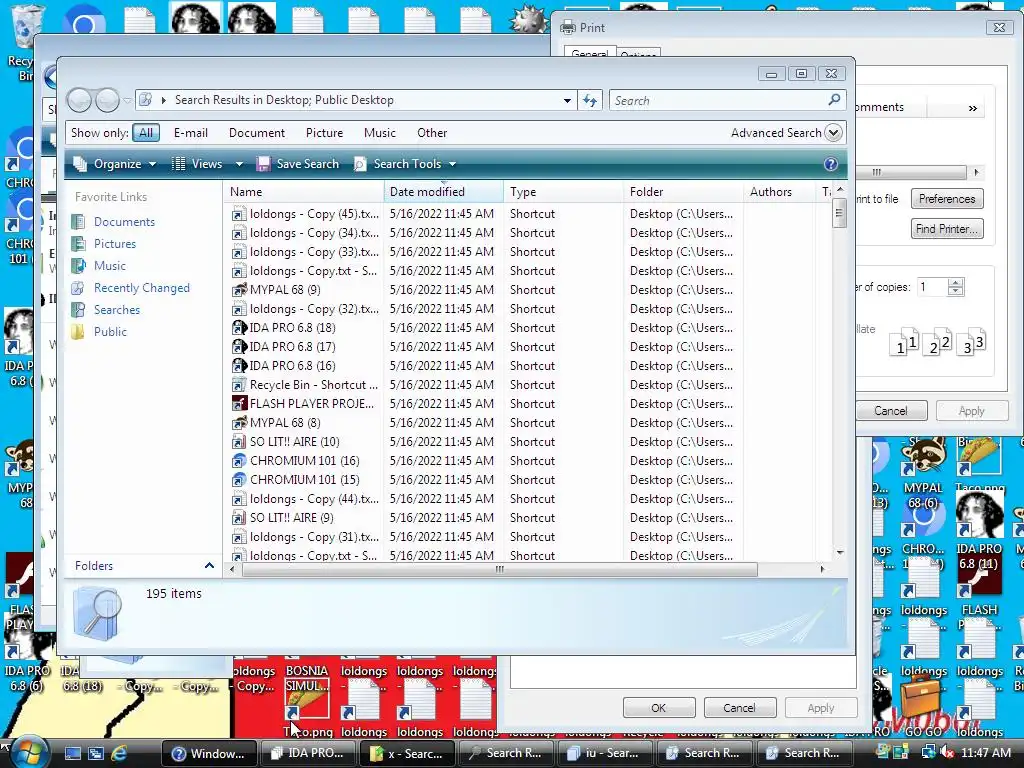Click the OK button in lower dialog

pyautogui.click(x=658, y=708)
